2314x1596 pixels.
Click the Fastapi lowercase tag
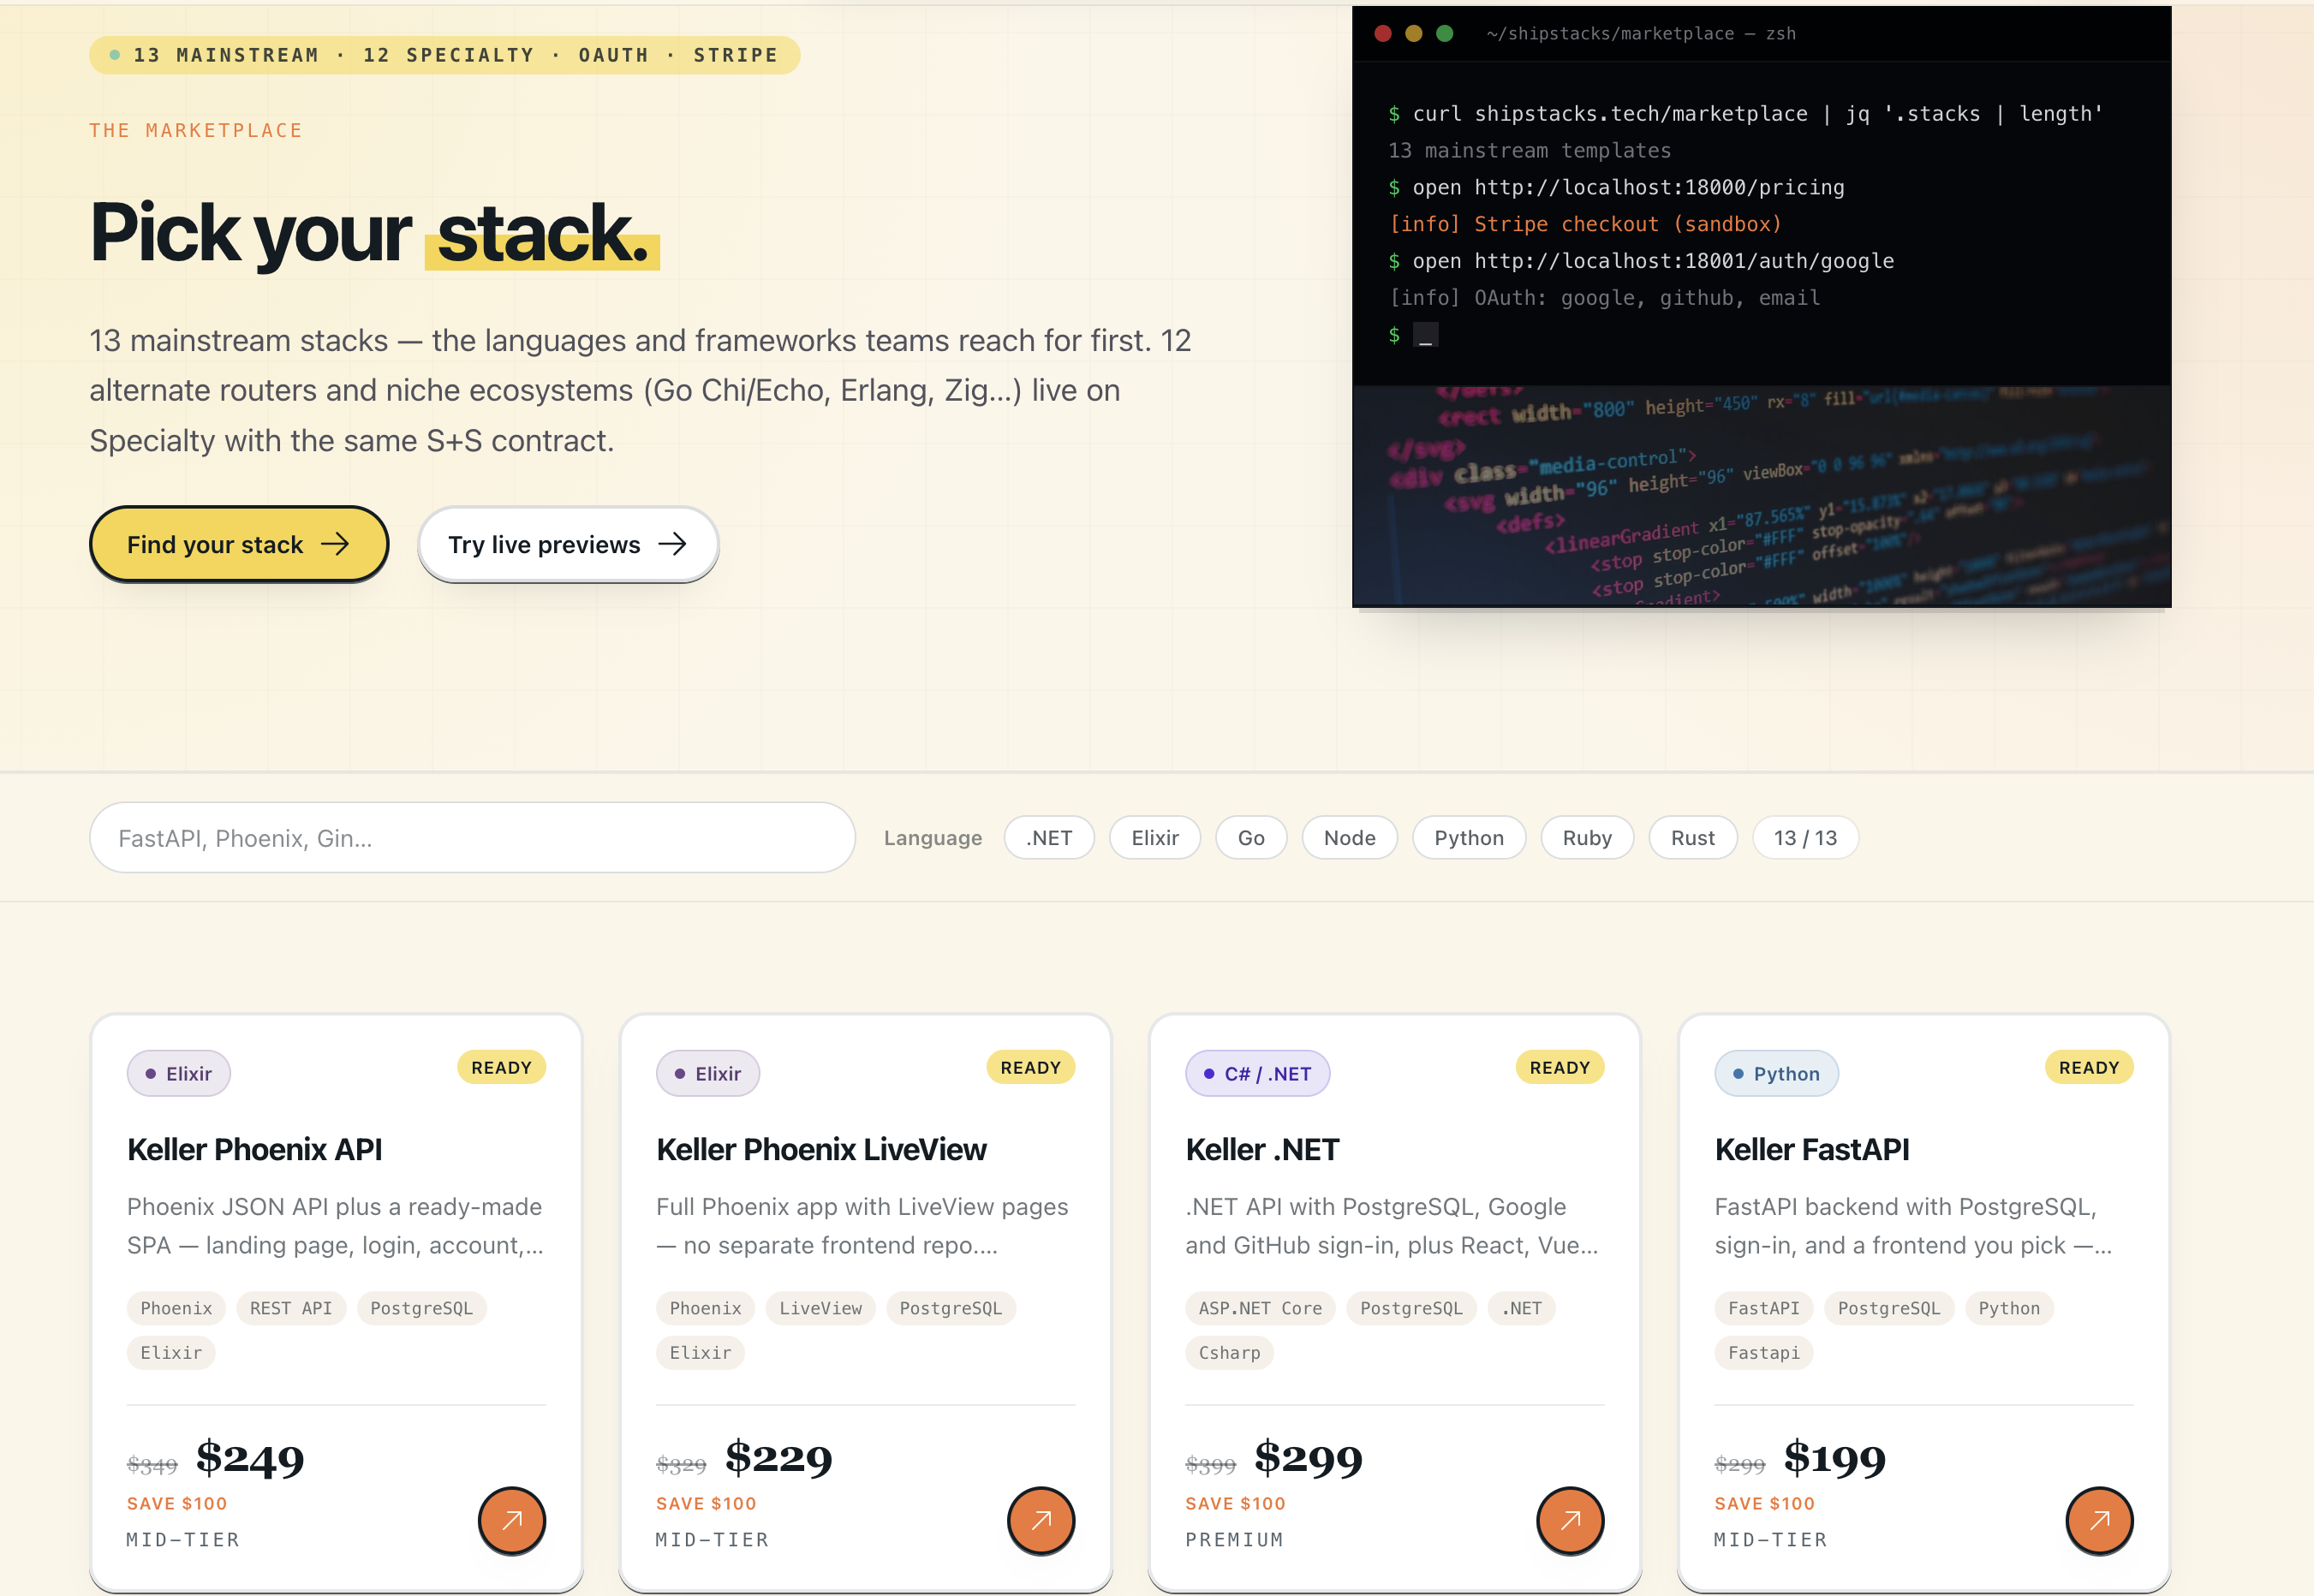click(1764, 1353)
